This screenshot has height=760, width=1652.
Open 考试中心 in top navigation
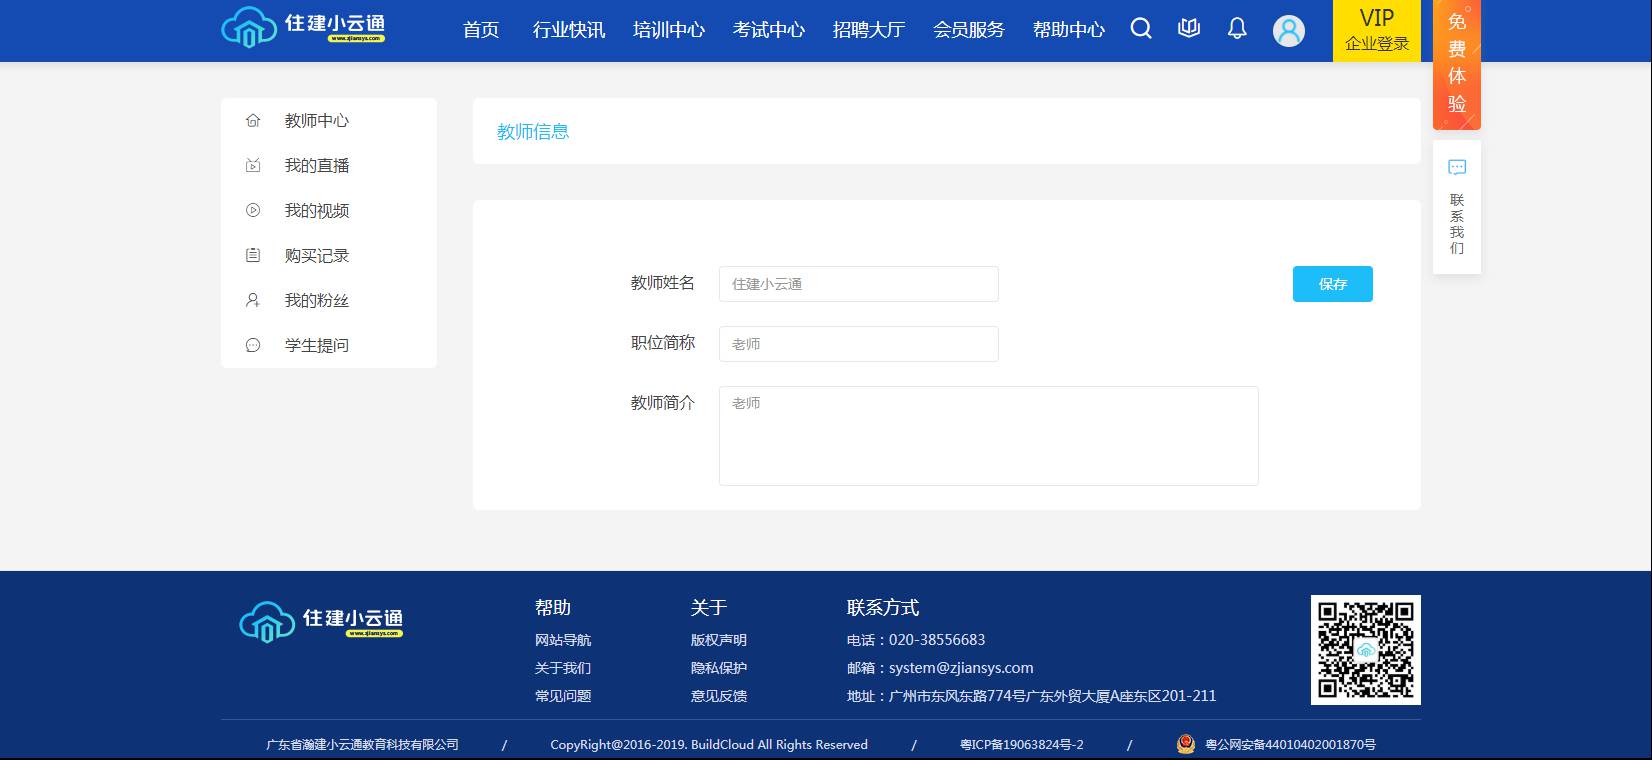[768, 30]
